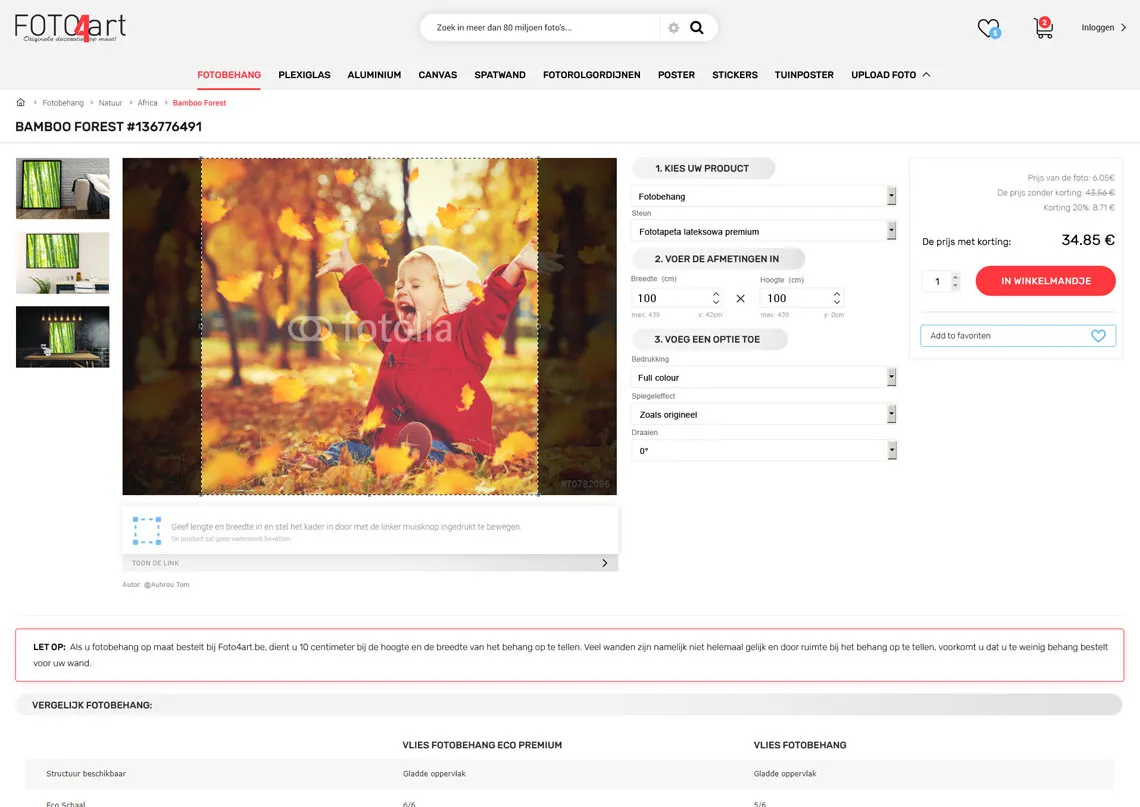Screen dimensions: 1140x807
Task: Open the shopping cart icon
Action: [1043, 29]
